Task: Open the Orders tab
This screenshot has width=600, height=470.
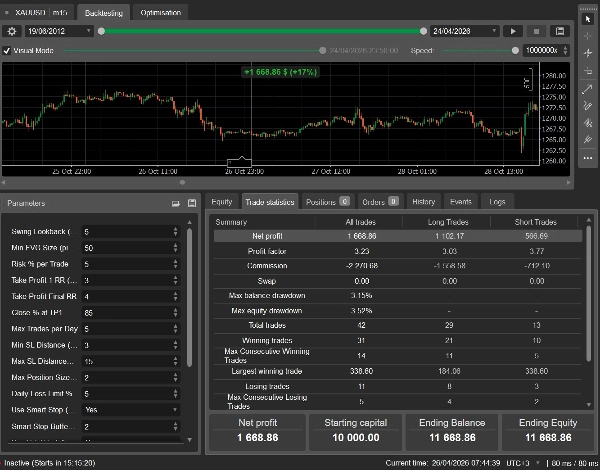Action: point(380,202)
